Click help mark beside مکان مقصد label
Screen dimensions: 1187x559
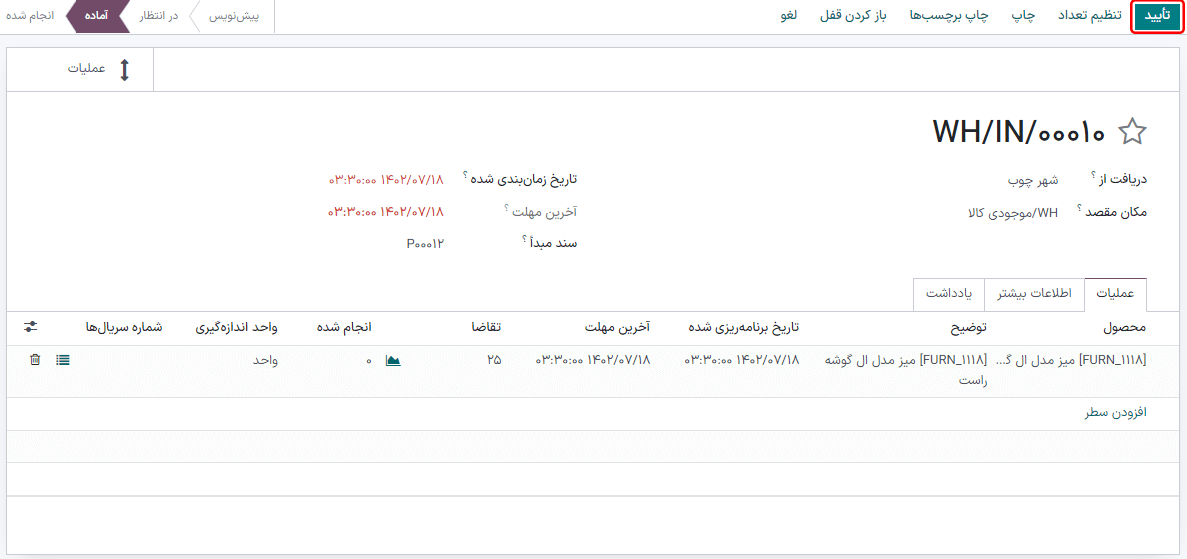click(x=1080, y=206)
